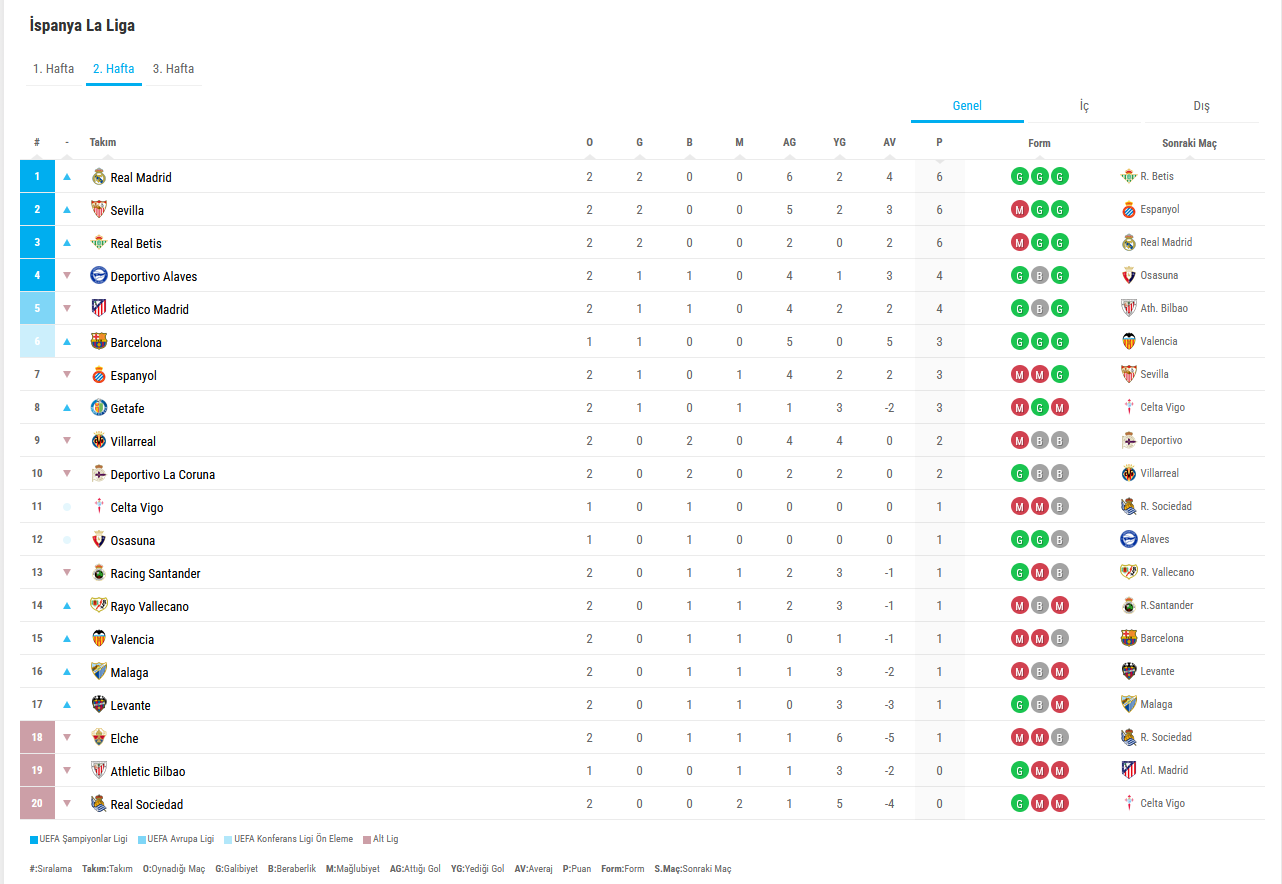The image size is (1282, 884).
Task: Click the Atletico Madrid crest in row 5
Action: click(98, 309)
